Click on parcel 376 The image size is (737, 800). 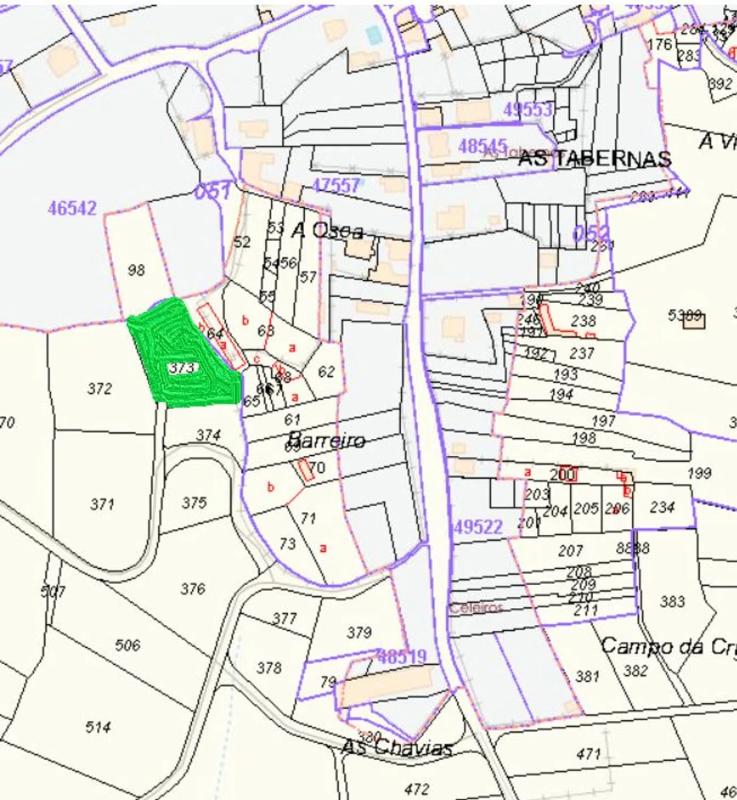coord(192,588)
